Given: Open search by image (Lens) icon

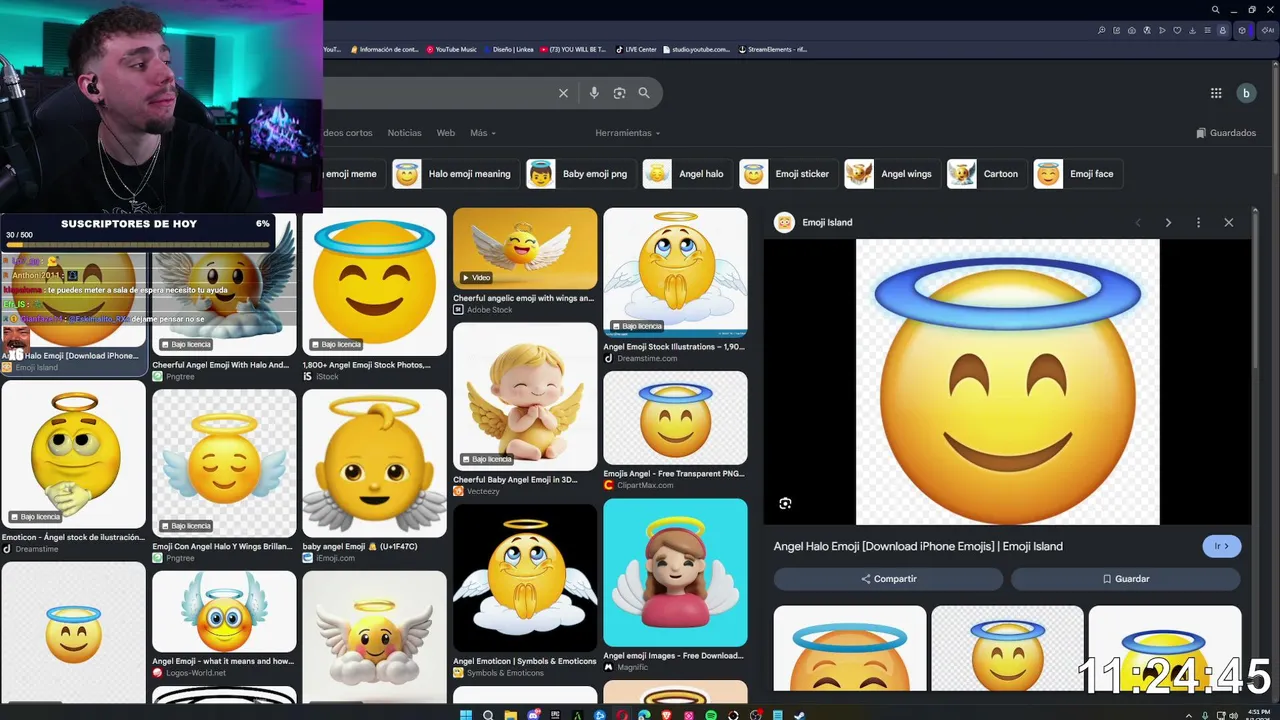Looking at the screenshot, I should click(619, 93).
